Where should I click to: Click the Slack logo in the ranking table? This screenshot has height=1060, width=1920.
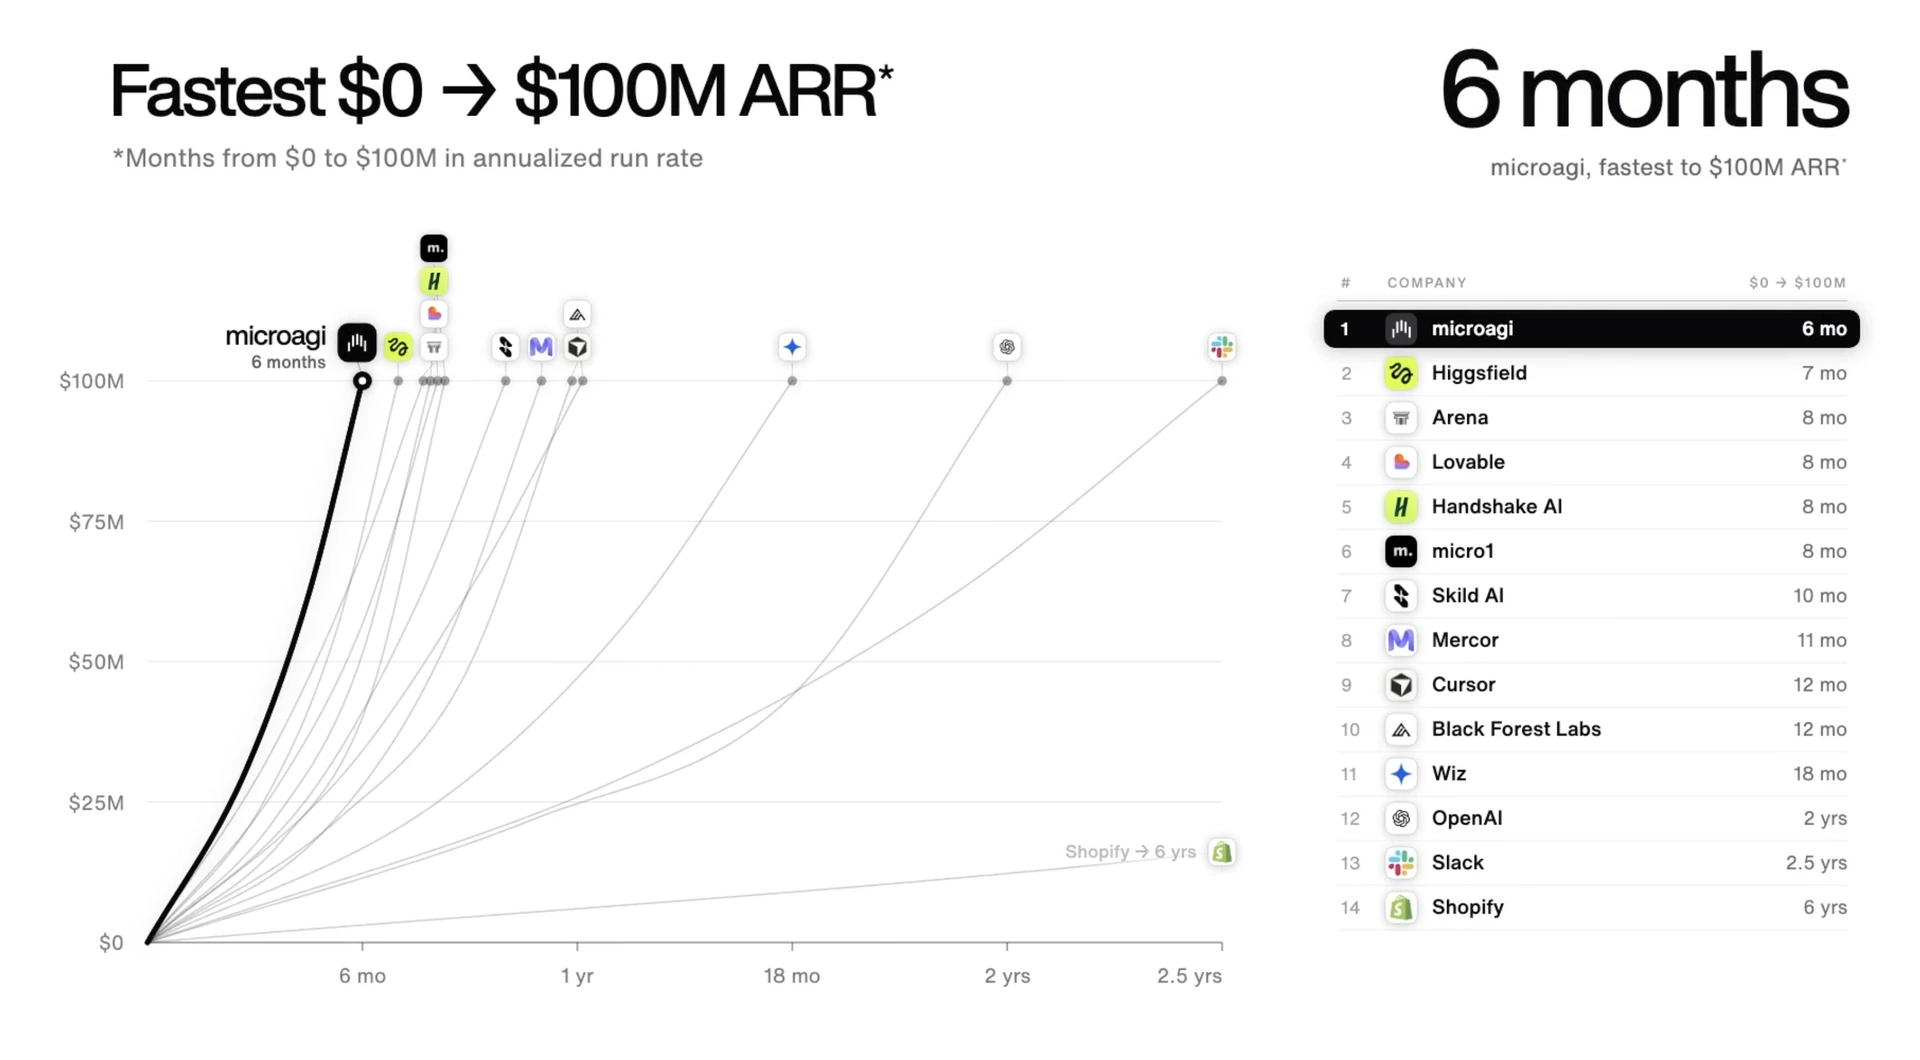(x=1401, y=863)
